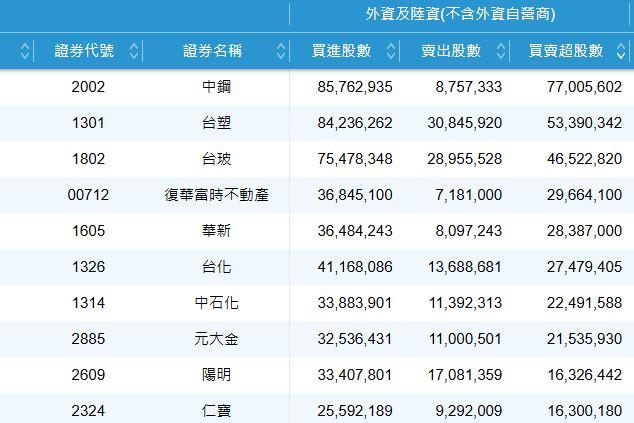
Task: Select security code 1326
Action: click(88, 267)
